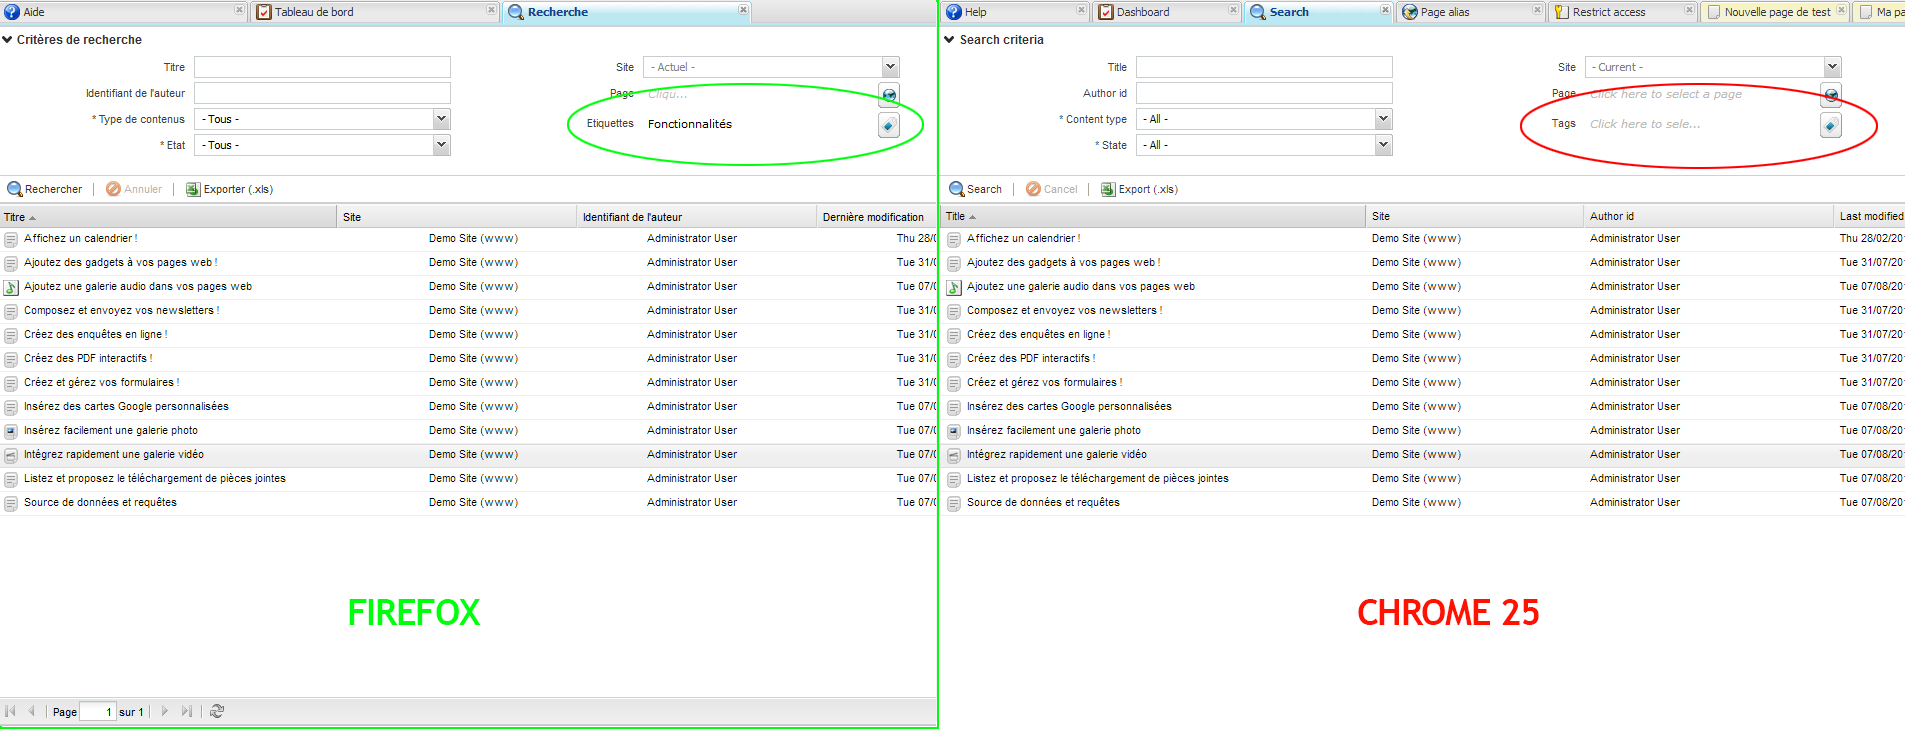The image size is (1905, 729).
Task: Collapse the 'Critères de recherche' section
Action: pyautogui.click(x=8, y=40)
